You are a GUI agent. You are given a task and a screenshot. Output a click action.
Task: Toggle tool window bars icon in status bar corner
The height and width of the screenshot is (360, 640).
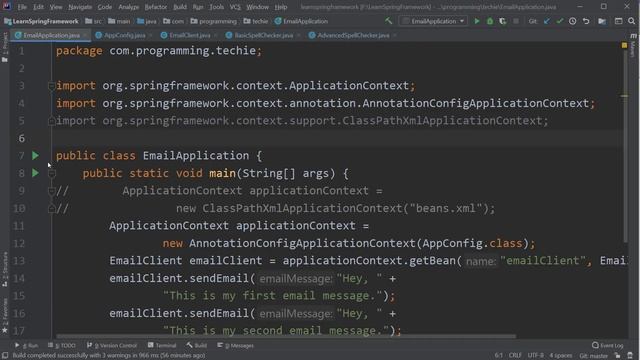pos(5,356)
